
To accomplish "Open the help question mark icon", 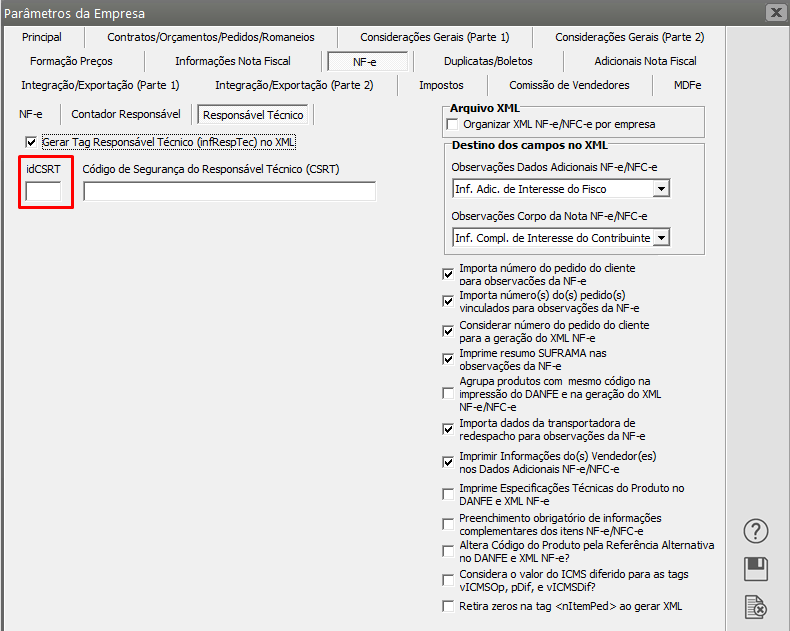I will click(x=756, y=531).
